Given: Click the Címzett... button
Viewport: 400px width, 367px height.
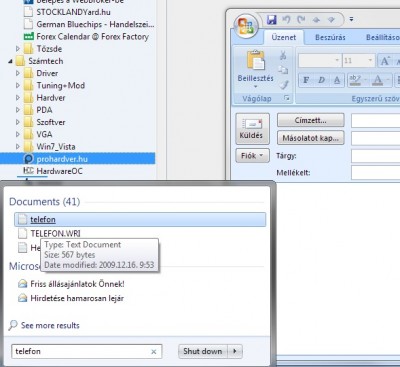Looking at the screenshot, I should tap(310, 120).
